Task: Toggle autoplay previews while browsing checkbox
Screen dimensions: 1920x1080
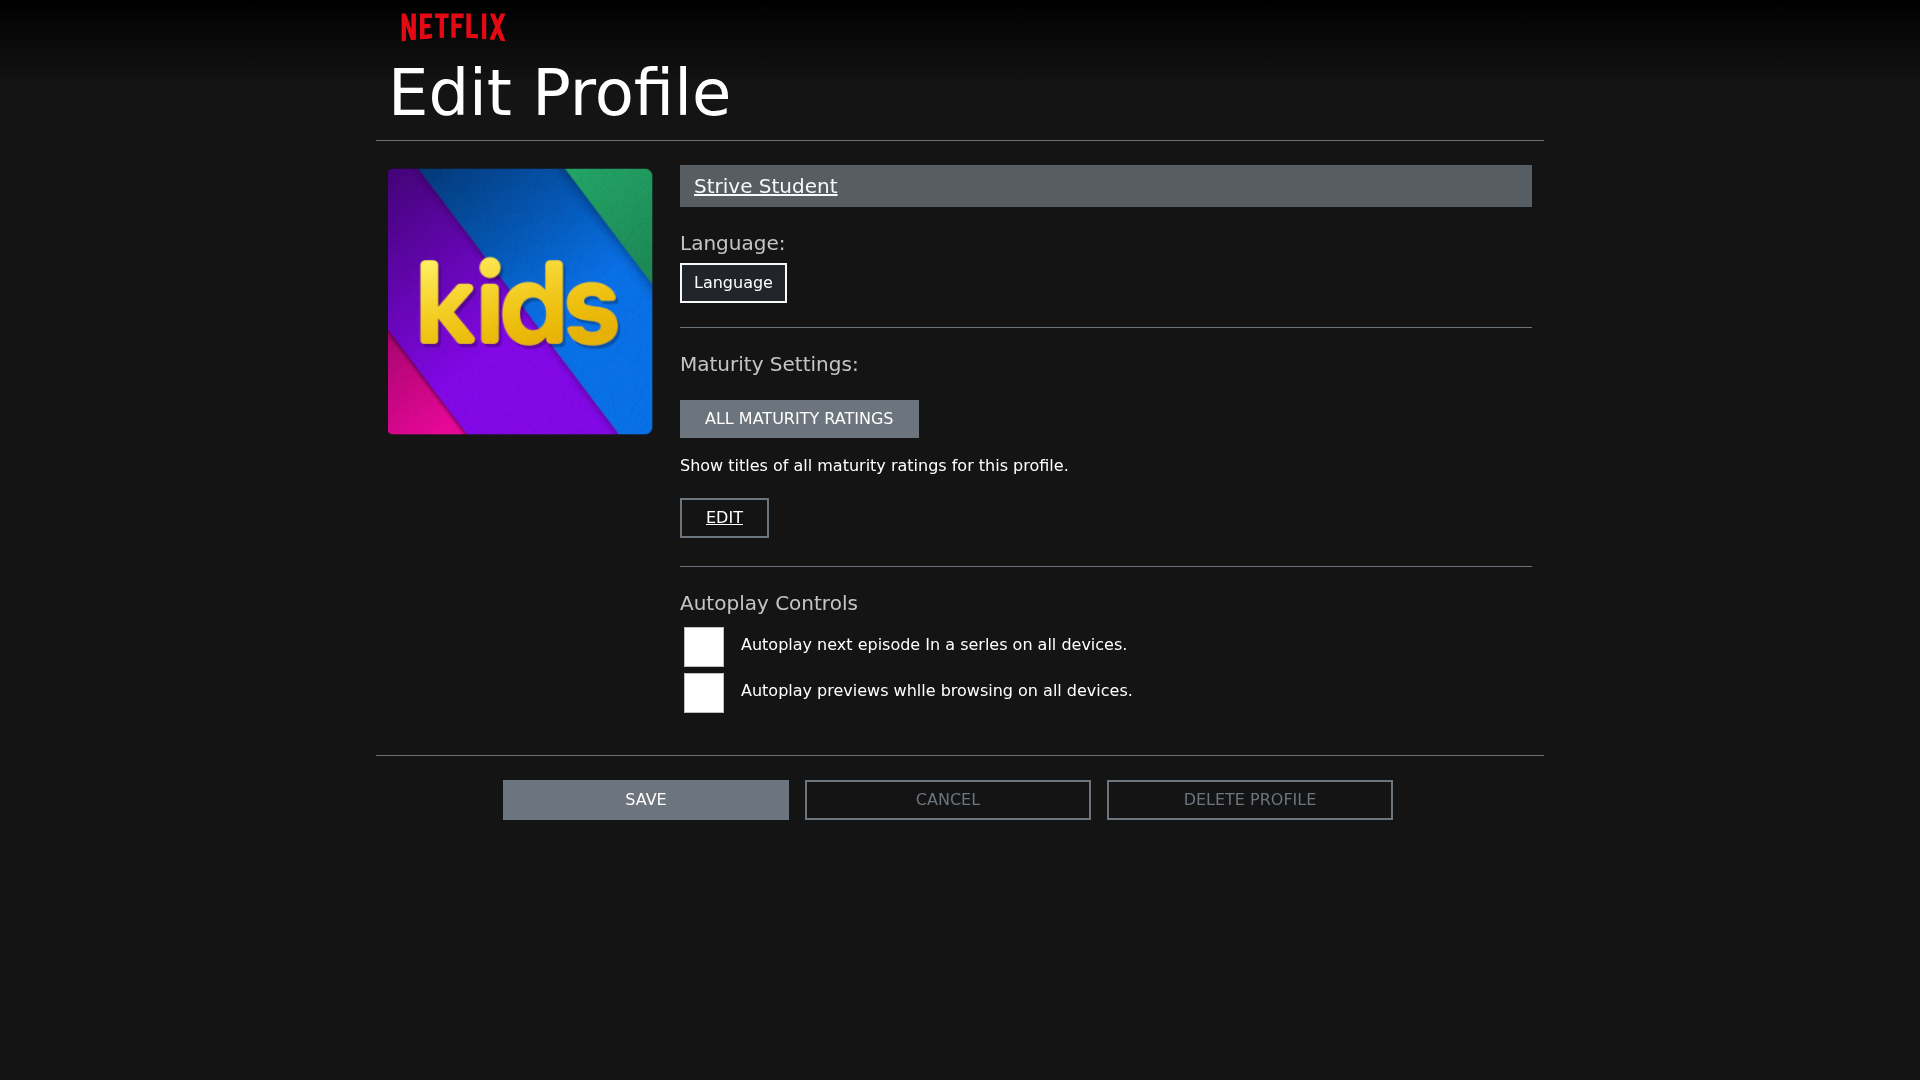Action: point(704,693)
